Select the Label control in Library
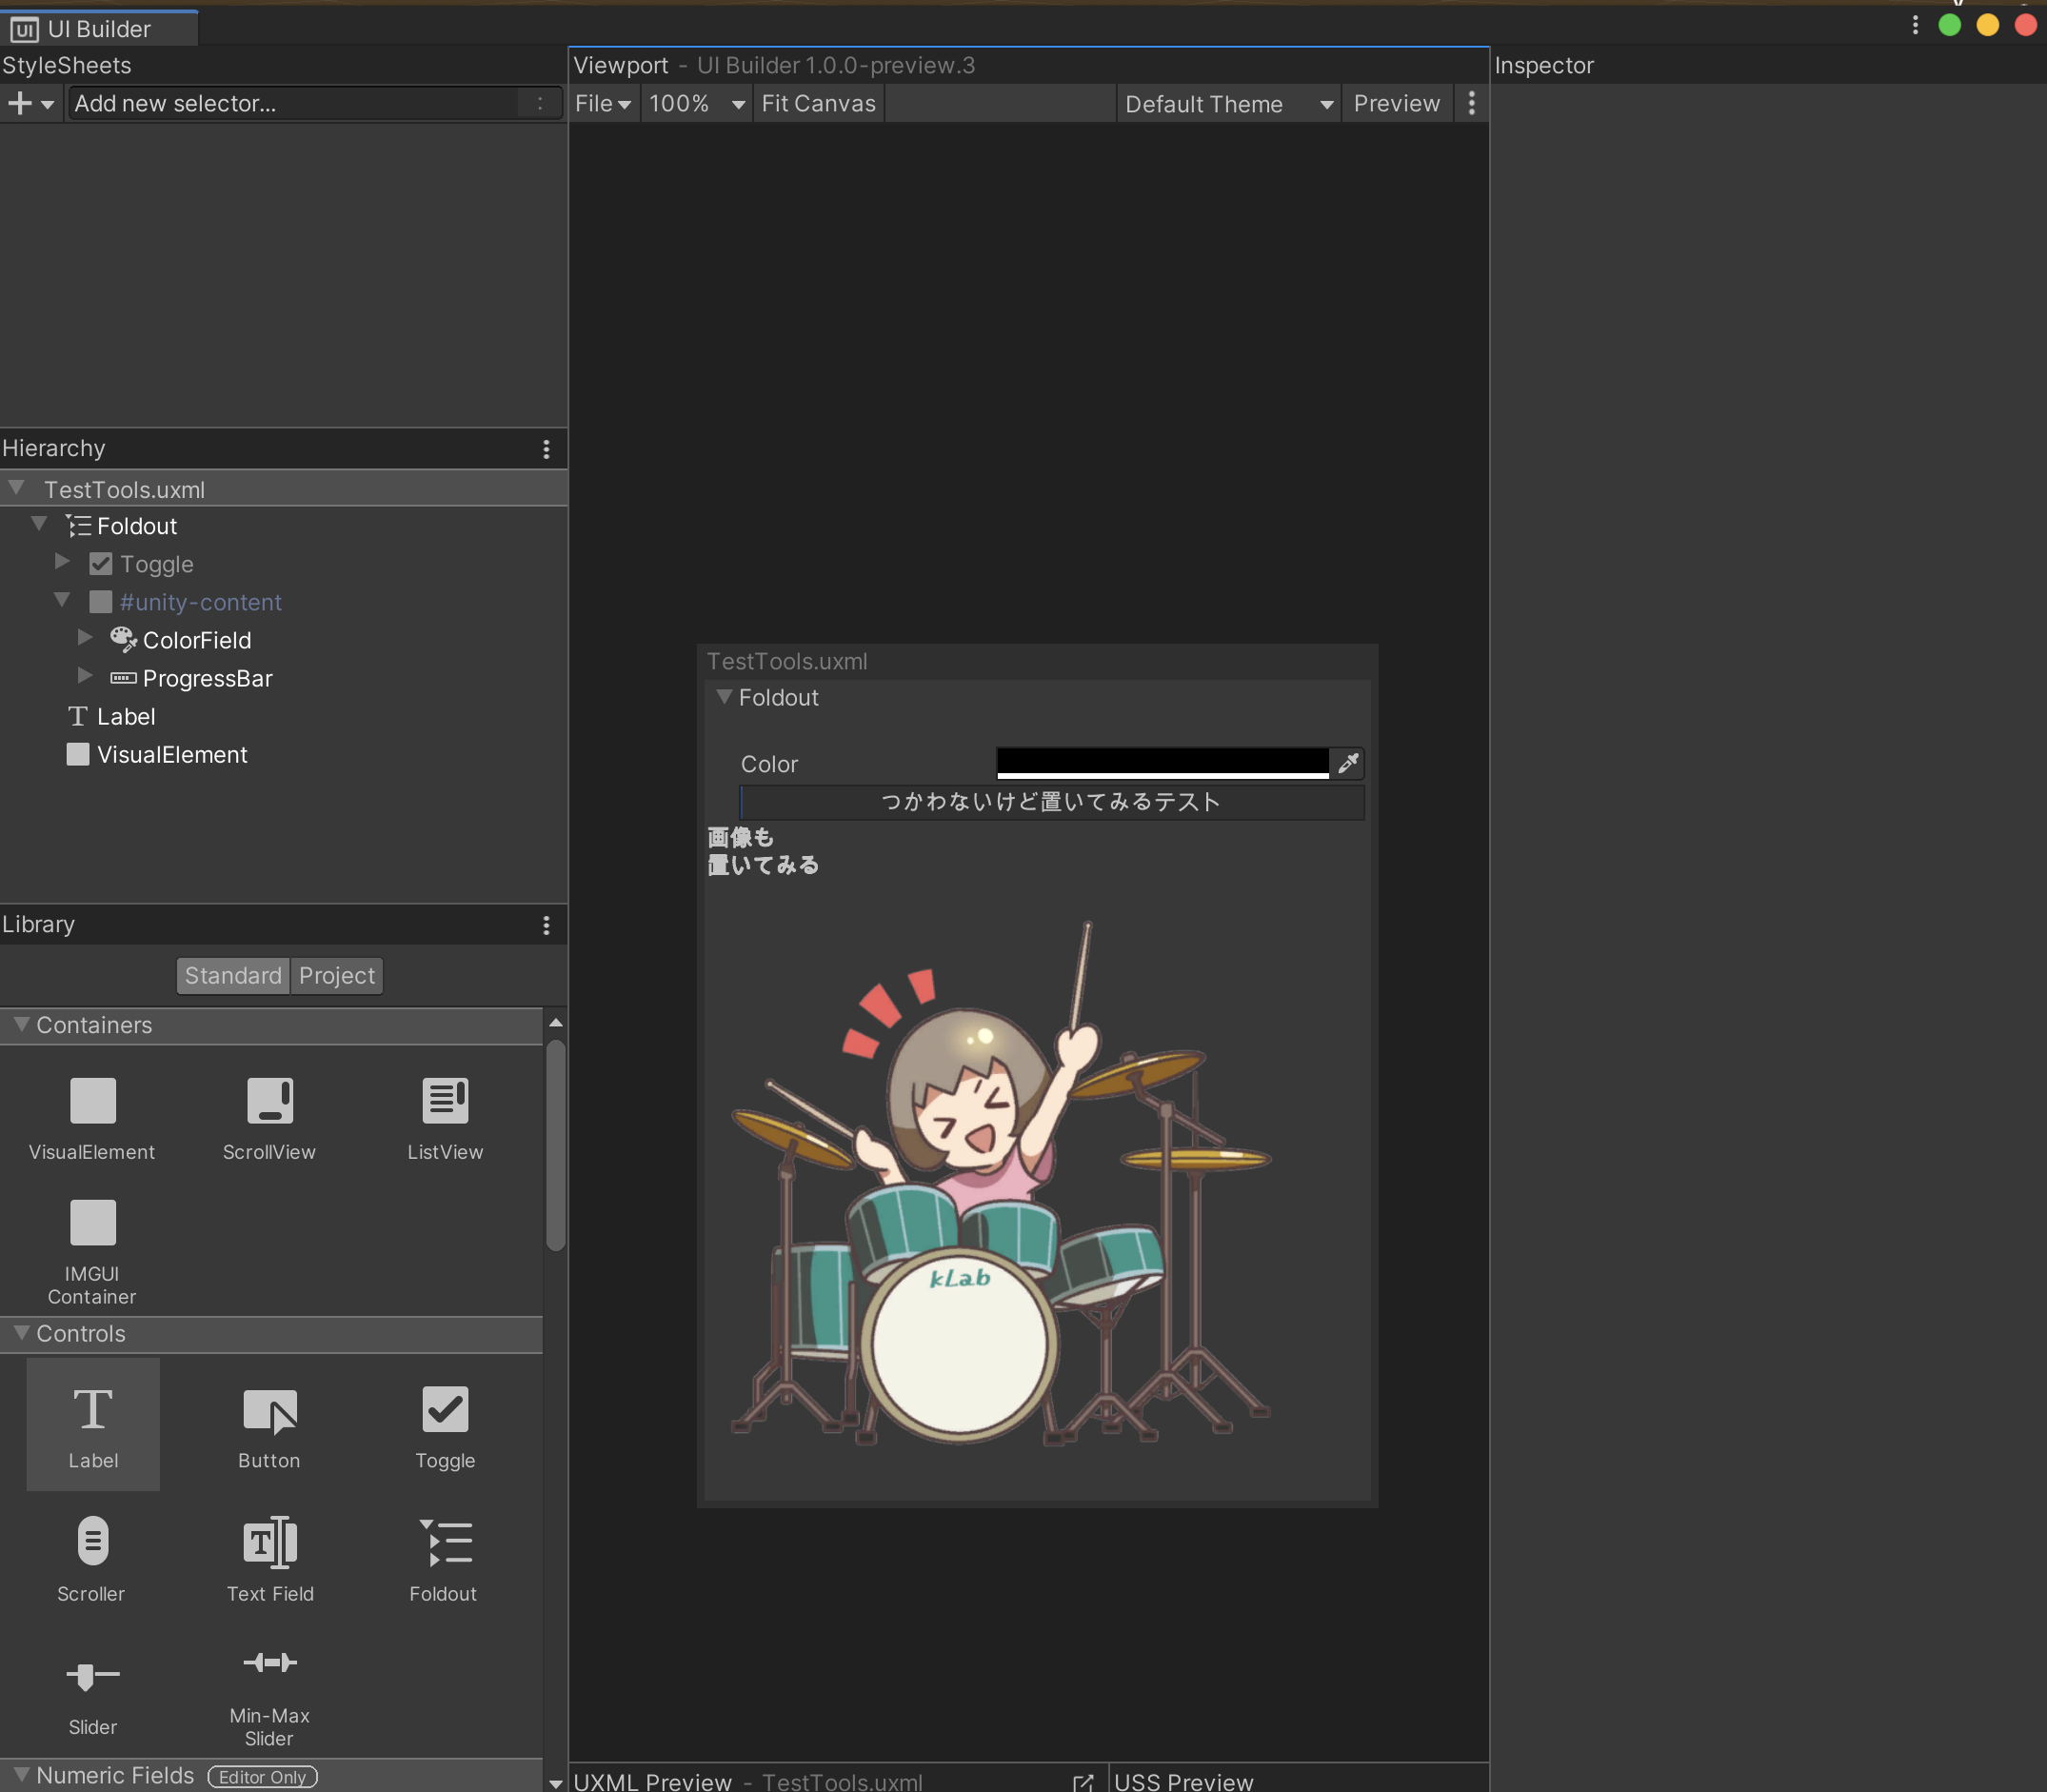 pyautogui.click(x=92, y=1424)
